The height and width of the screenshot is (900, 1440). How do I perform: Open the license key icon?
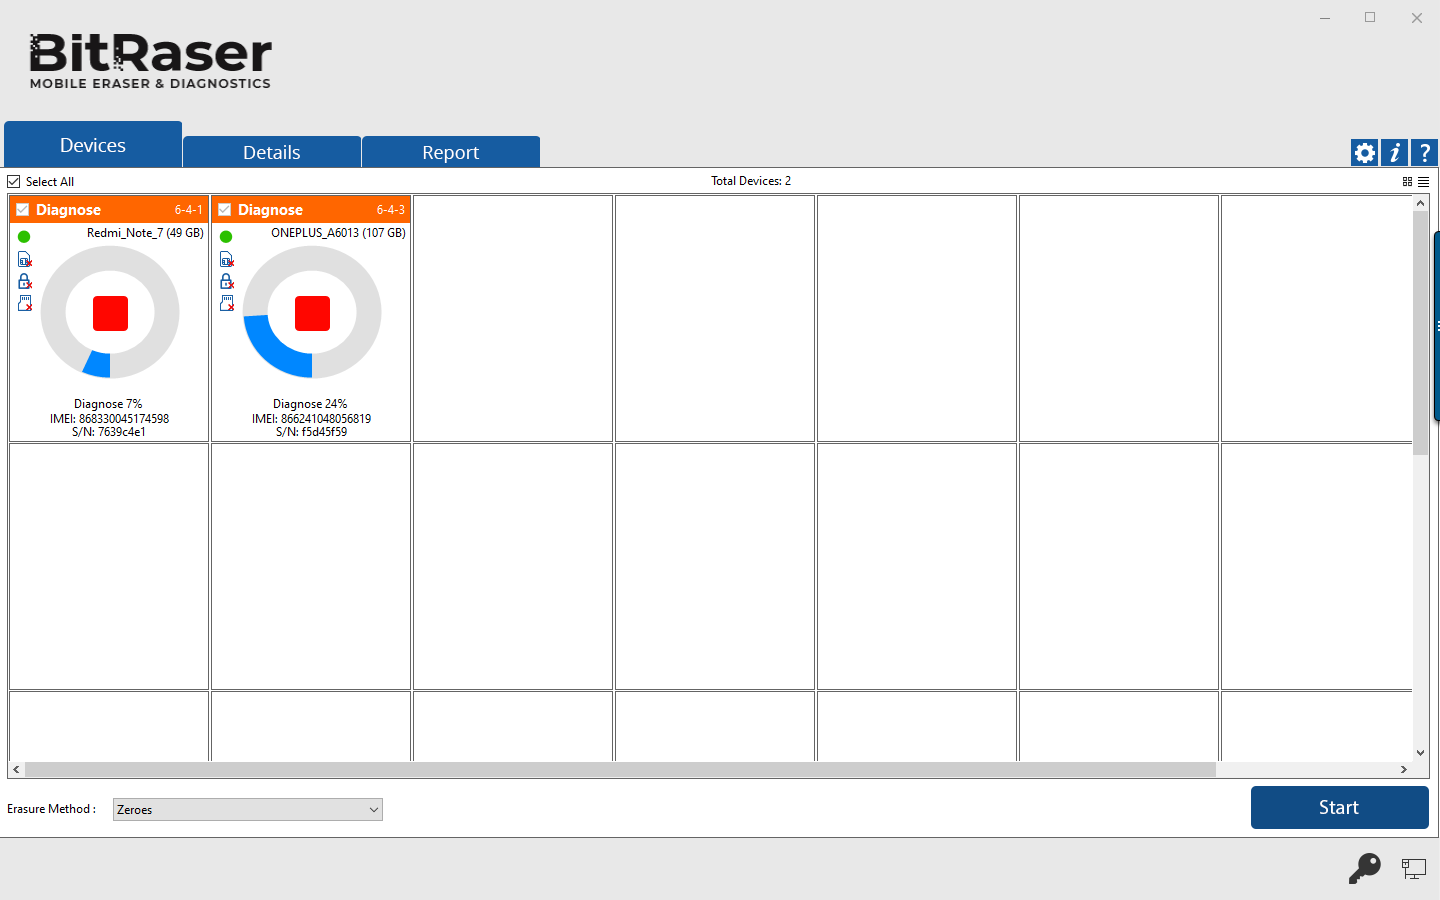(1364, 868)
